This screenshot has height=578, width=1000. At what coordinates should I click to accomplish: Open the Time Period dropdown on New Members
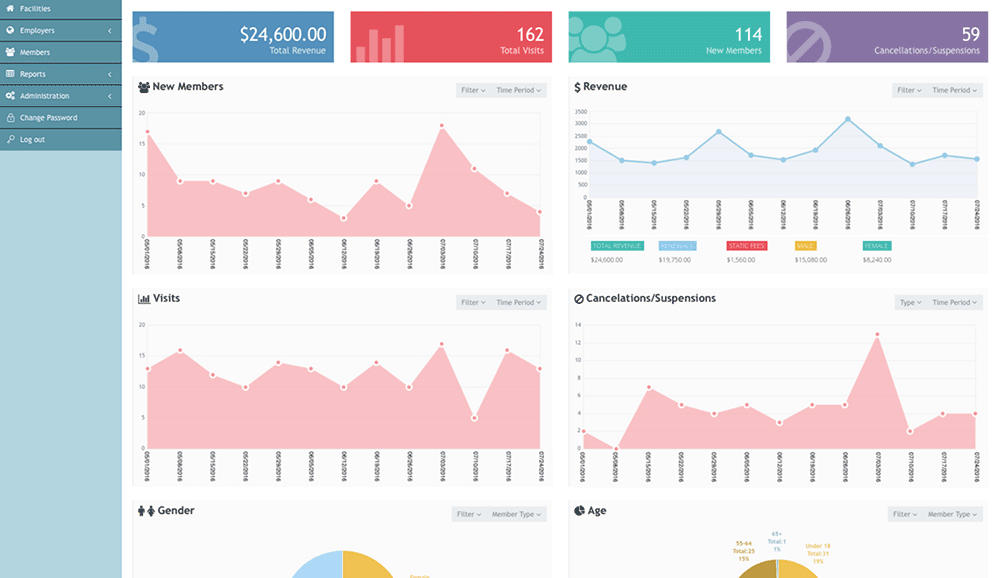[516, 89]
